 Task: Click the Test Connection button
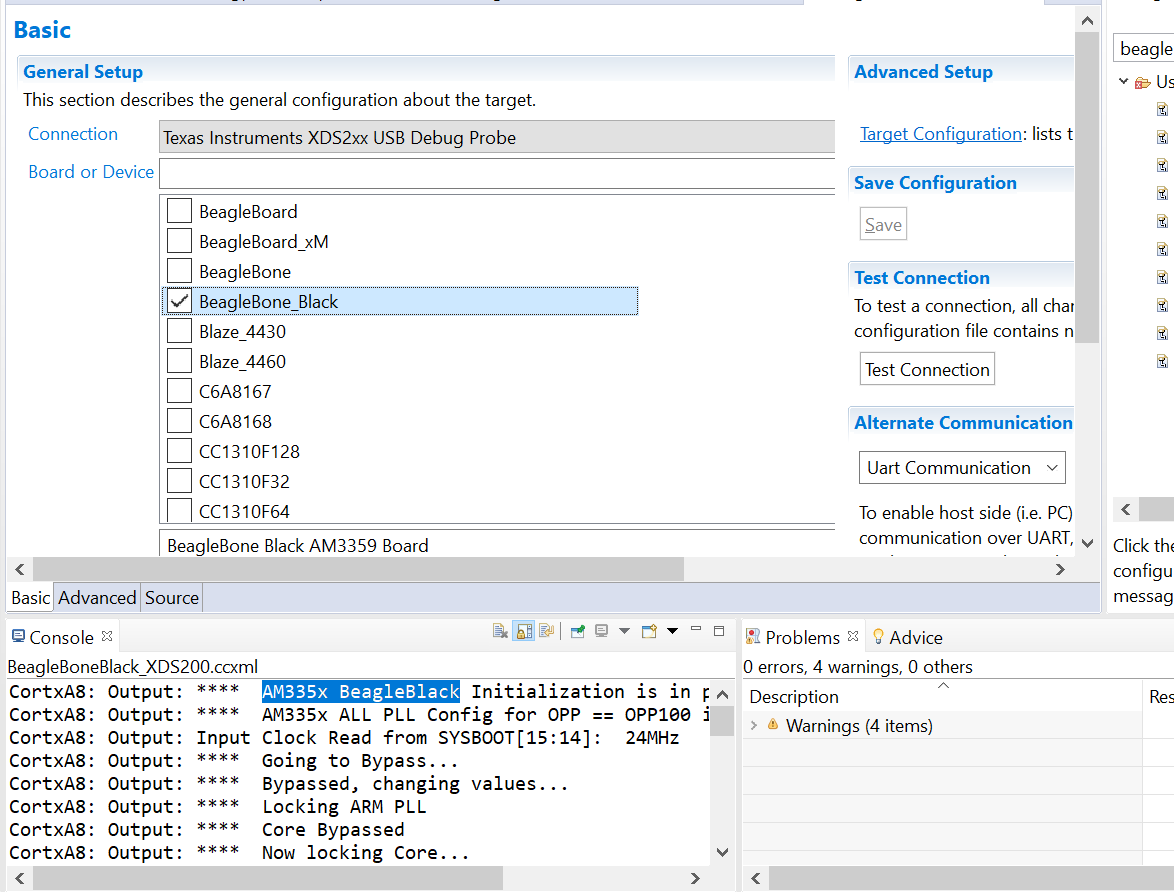[x=927, y=369]
